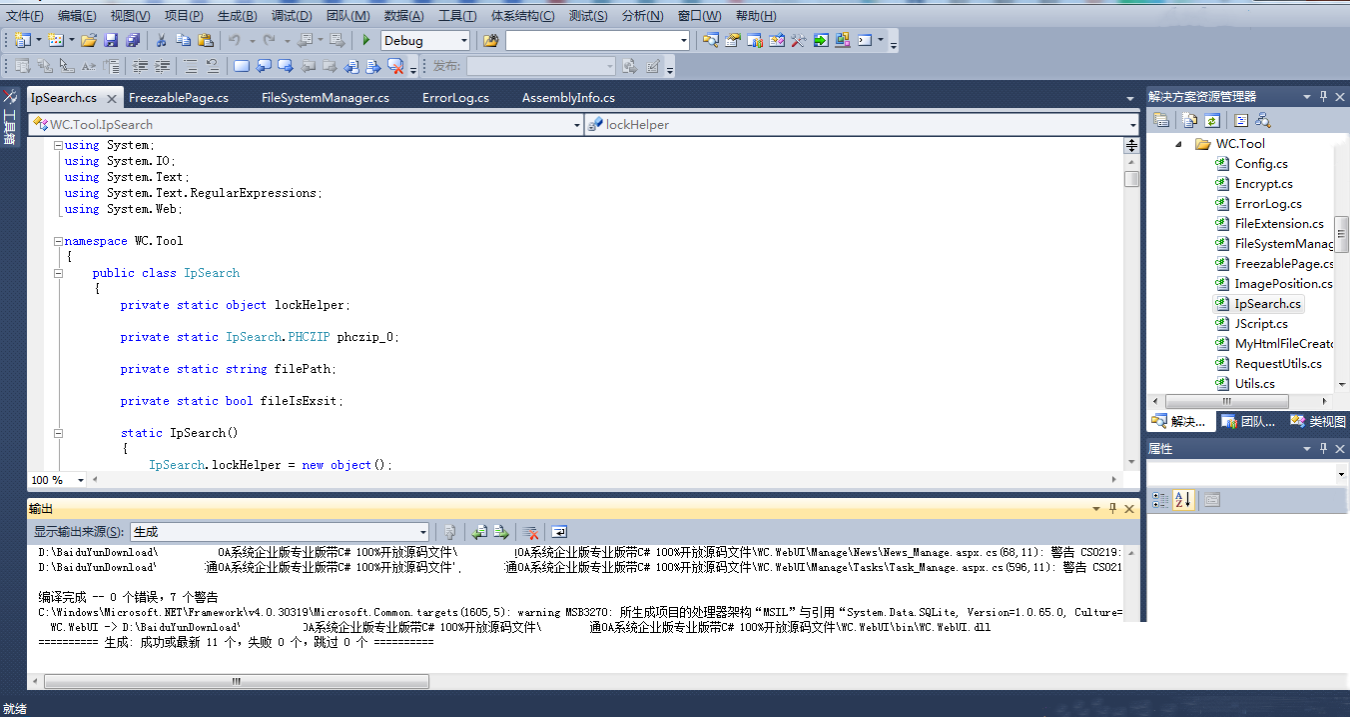Image resolution: width=1350 pixels, height=717 pixels.
Task: Toggle auto-hide pin on Properties panel
Action: 1323,449
